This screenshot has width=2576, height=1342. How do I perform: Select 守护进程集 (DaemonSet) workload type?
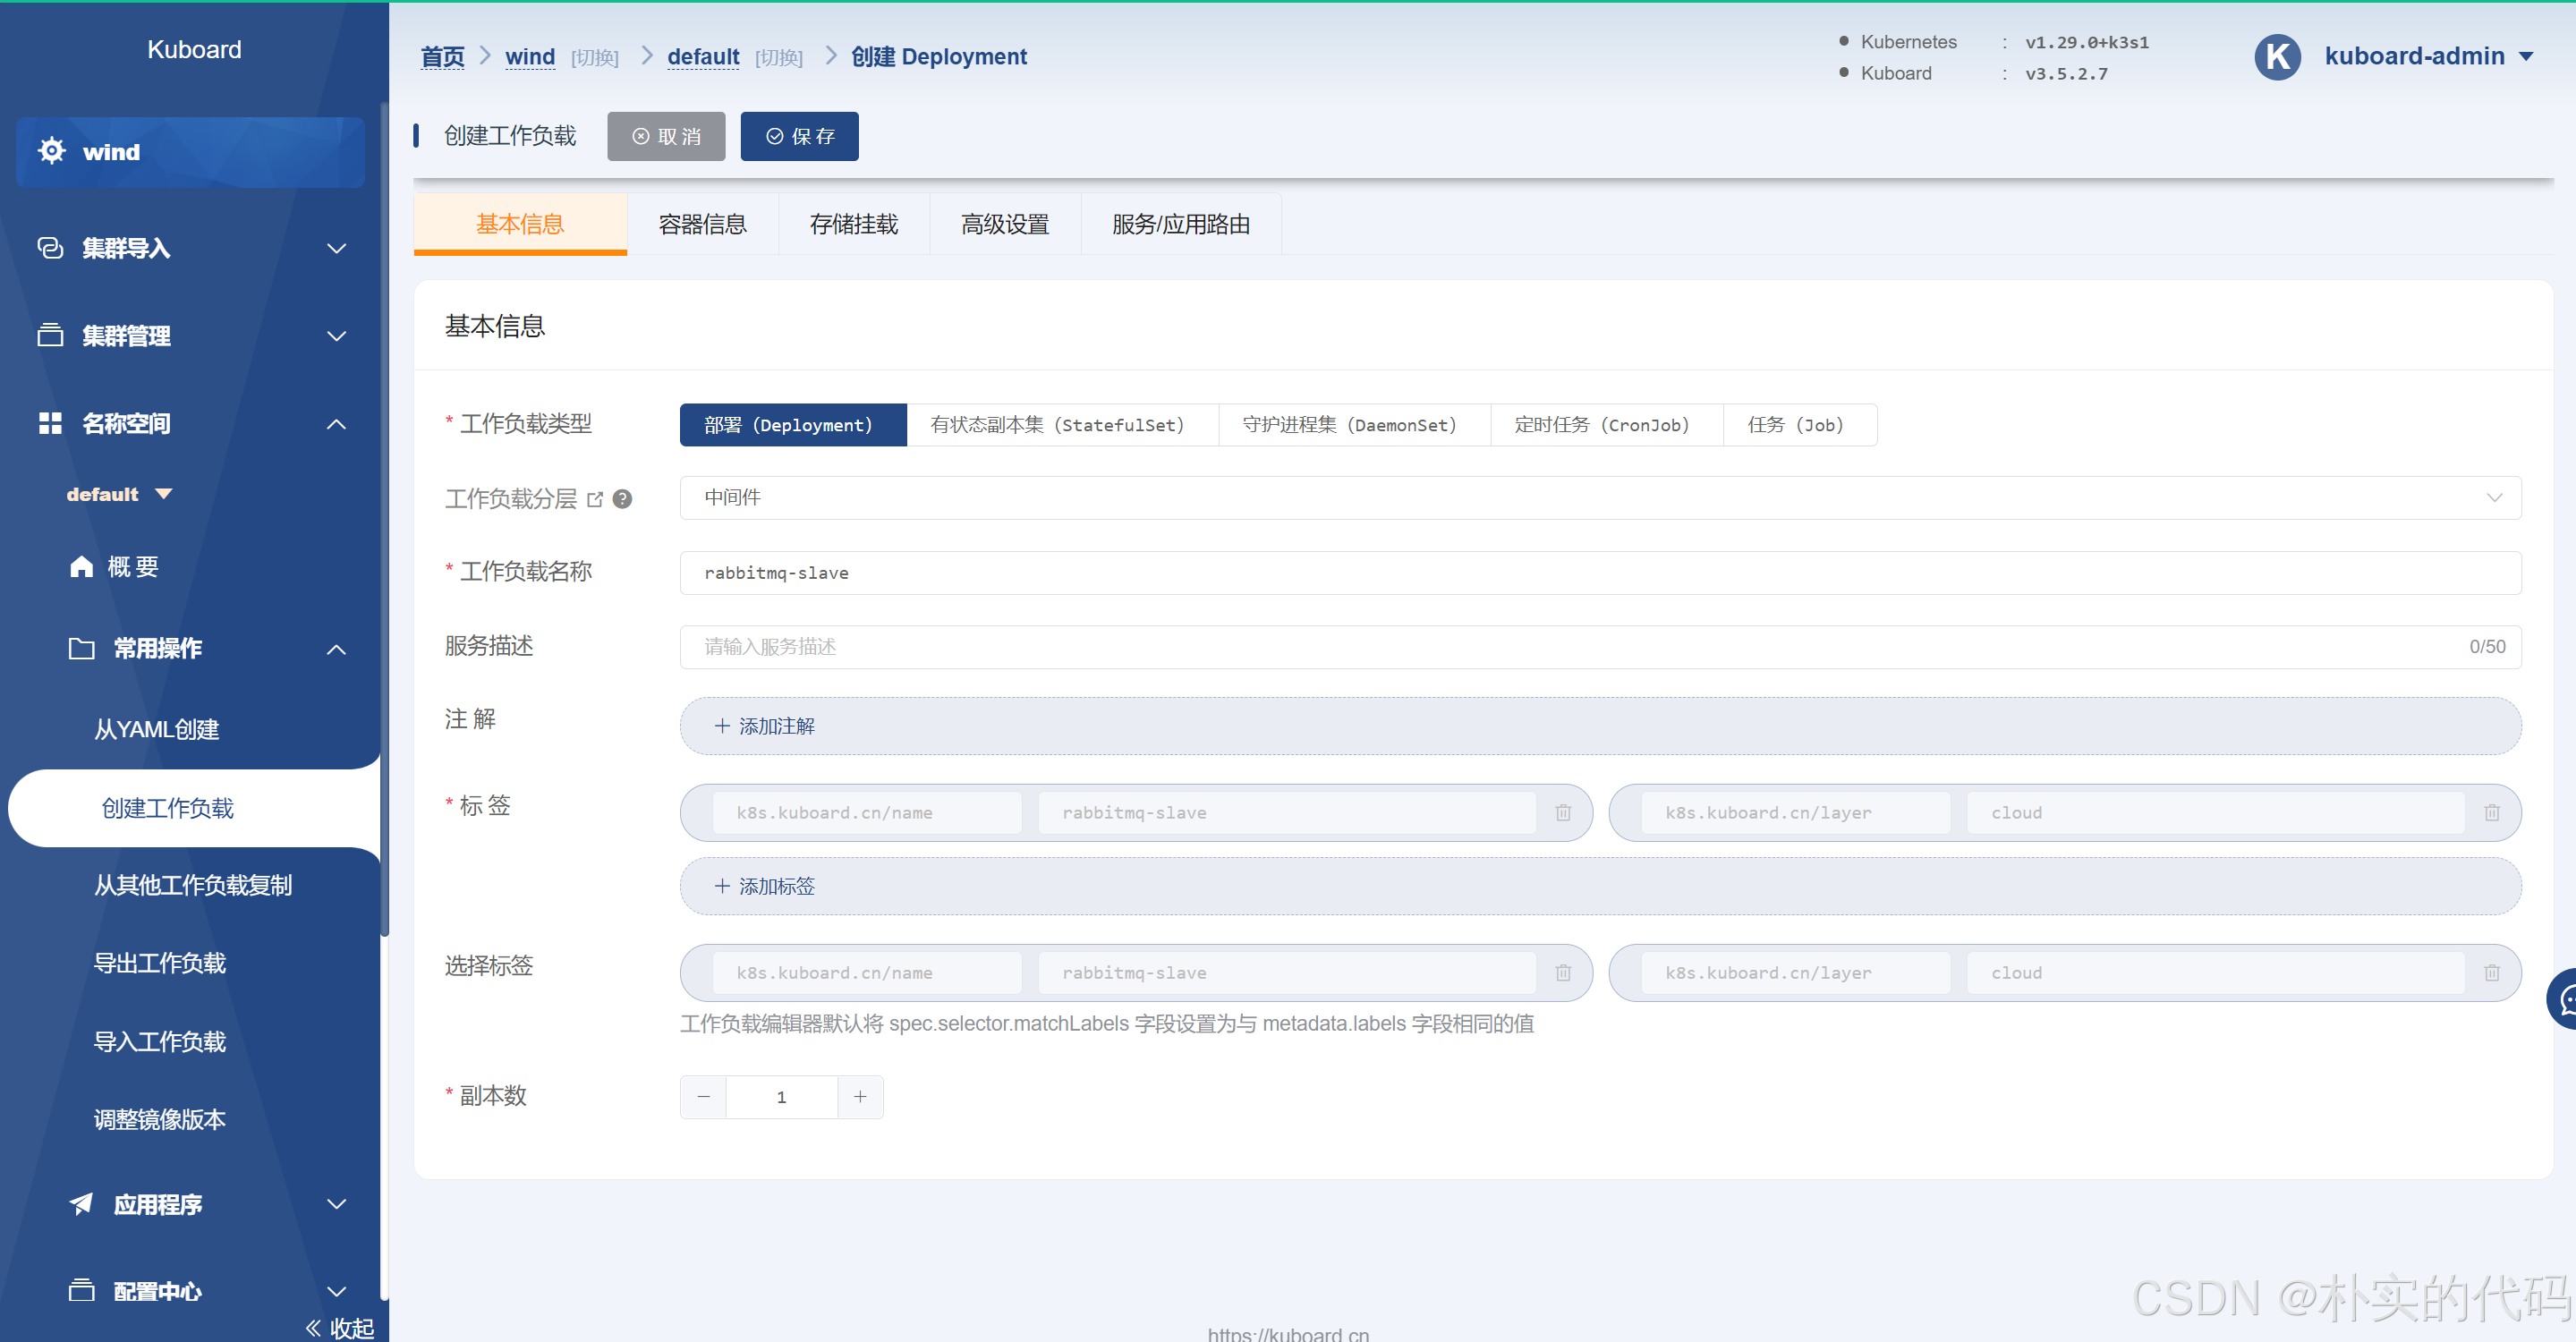(1350, 425)
